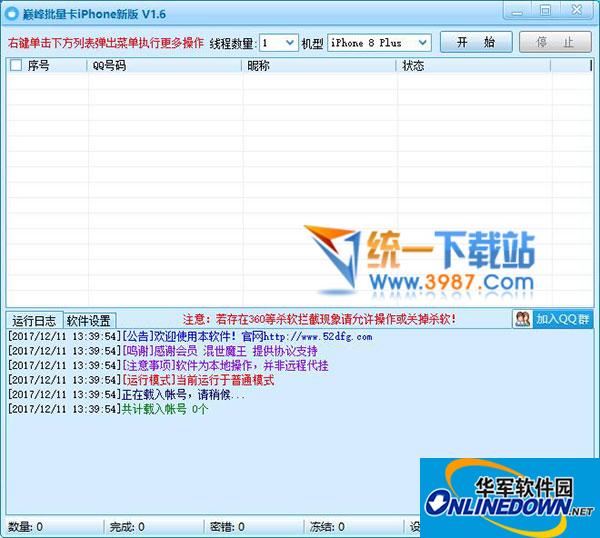The image size is (600, 538).
Task: Click the 昵称 column header
Action: (x=259, y=66)
